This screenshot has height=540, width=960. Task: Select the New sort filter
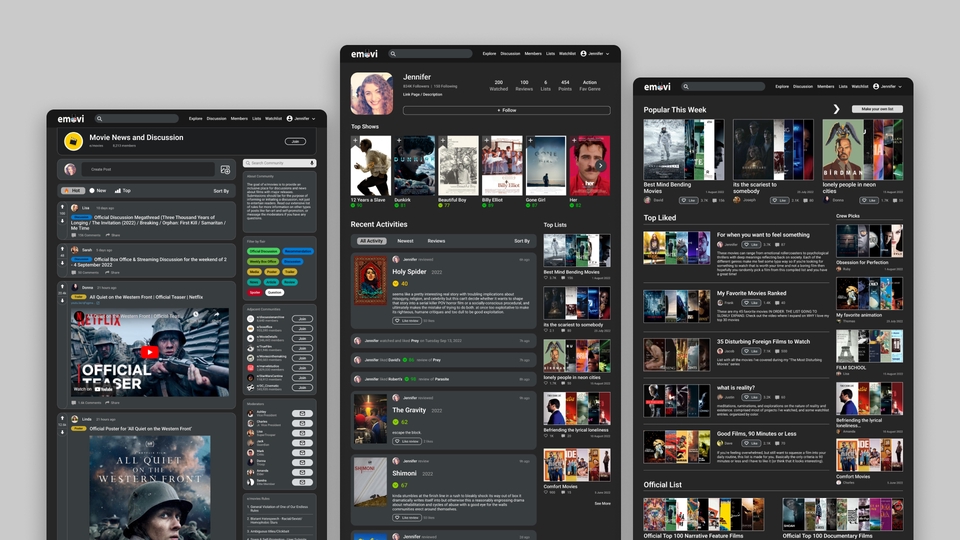point(98,190)
